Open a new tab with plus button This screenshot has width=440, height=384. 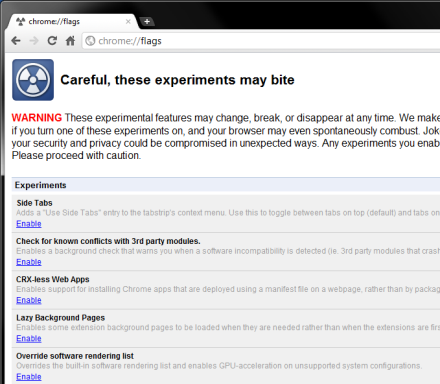[x=147, y=22]
